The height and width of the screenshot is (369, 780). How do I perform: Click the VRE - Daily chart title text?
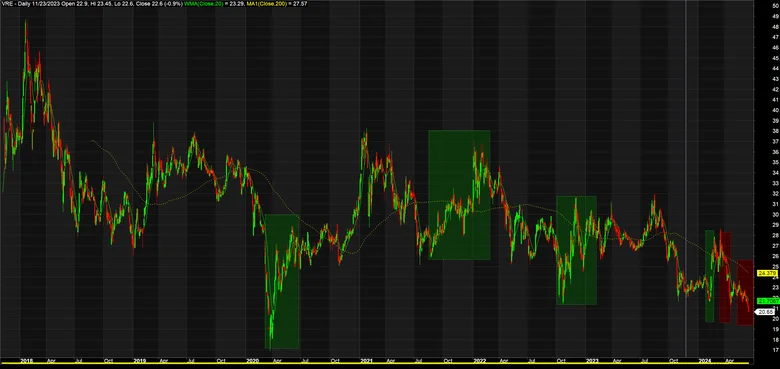tap(17, 3)
